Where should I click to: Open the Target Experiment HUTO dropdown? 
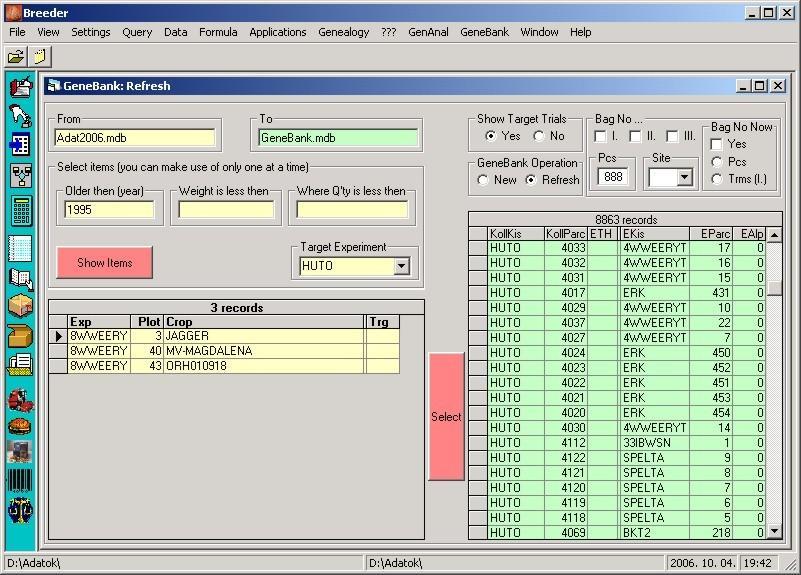pos(402,266)
